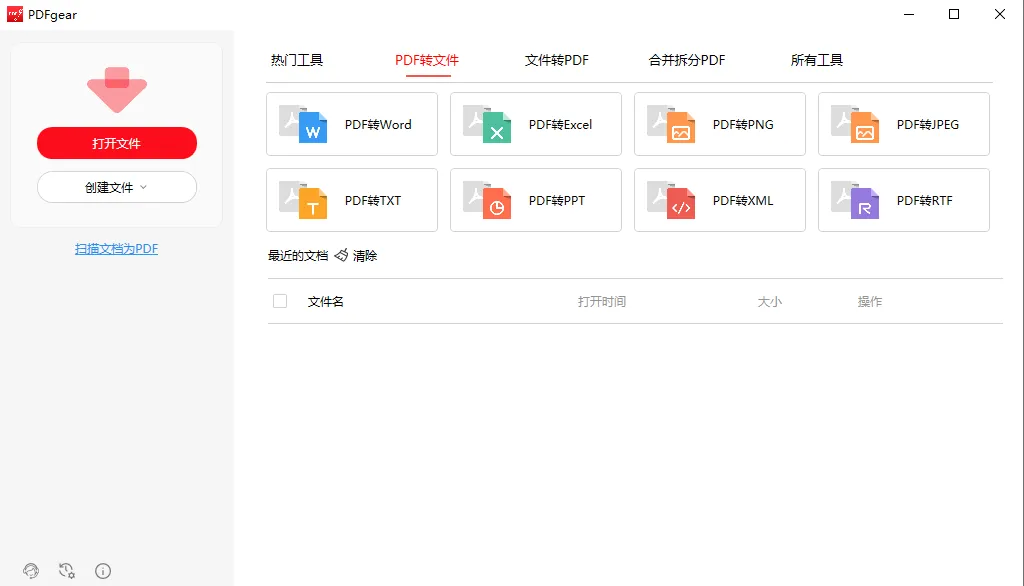The image size is (1024, 586).
Task: Open the PDF转JPEG converter
Action: coord(904,124)
